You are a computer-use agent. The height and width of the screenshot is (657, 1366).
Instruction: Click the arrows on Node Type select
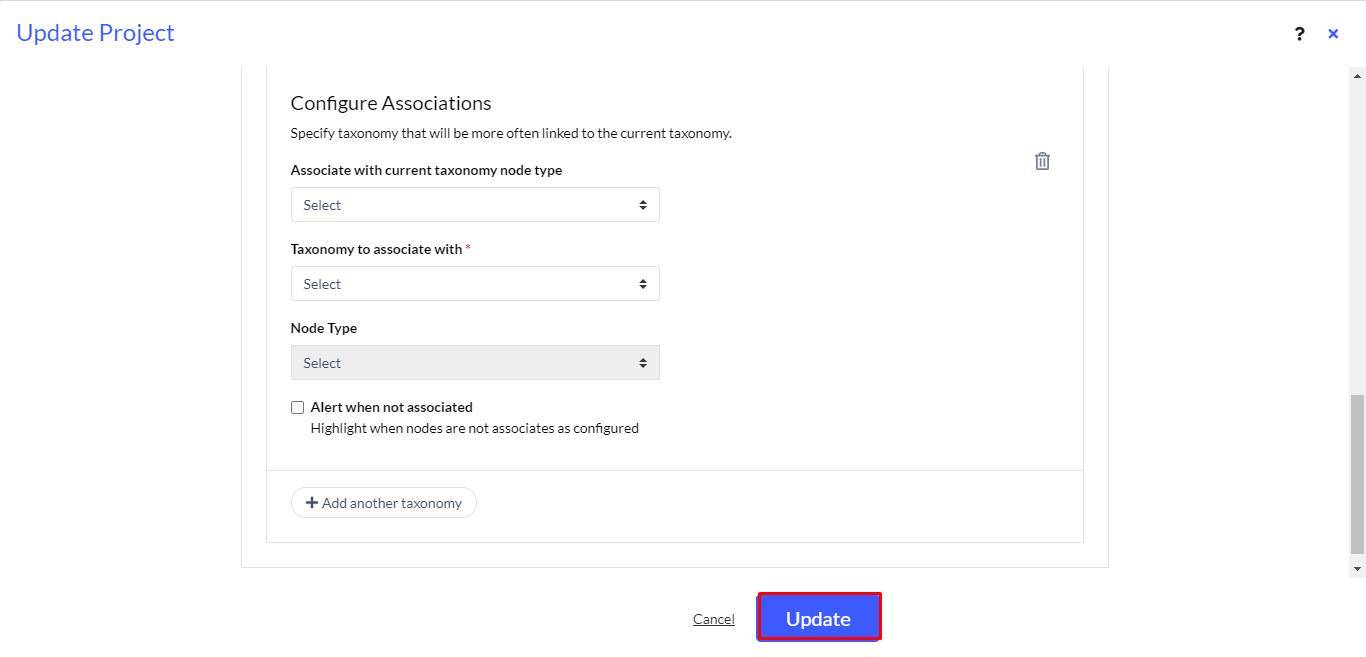coord(643,363)
